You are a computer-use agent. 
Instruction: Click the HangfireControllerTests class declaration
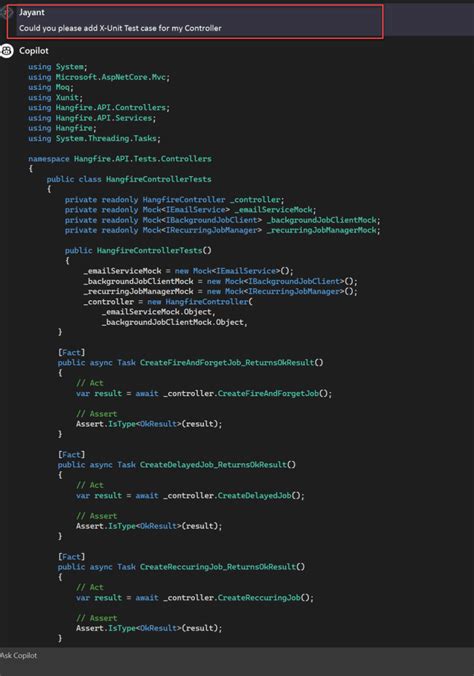[129, 179]
